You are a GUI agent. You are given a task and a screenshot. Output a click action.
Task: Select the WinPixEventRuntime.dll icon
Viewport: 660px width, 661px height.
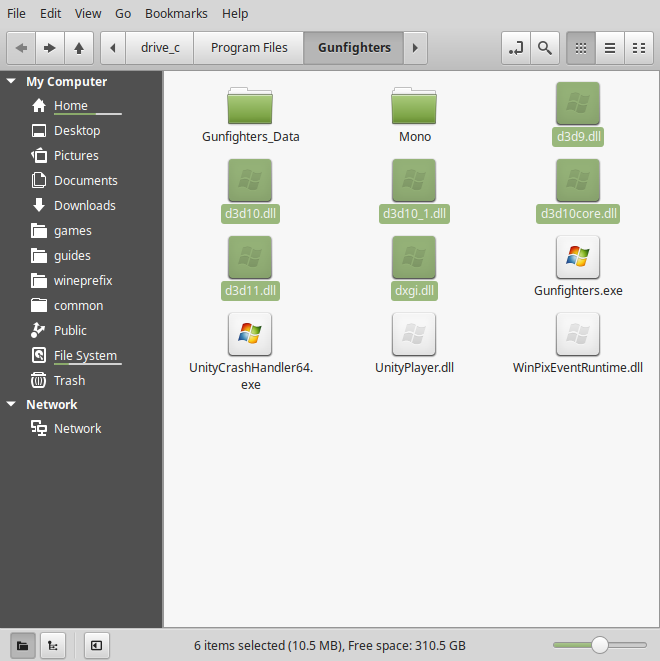578,334
